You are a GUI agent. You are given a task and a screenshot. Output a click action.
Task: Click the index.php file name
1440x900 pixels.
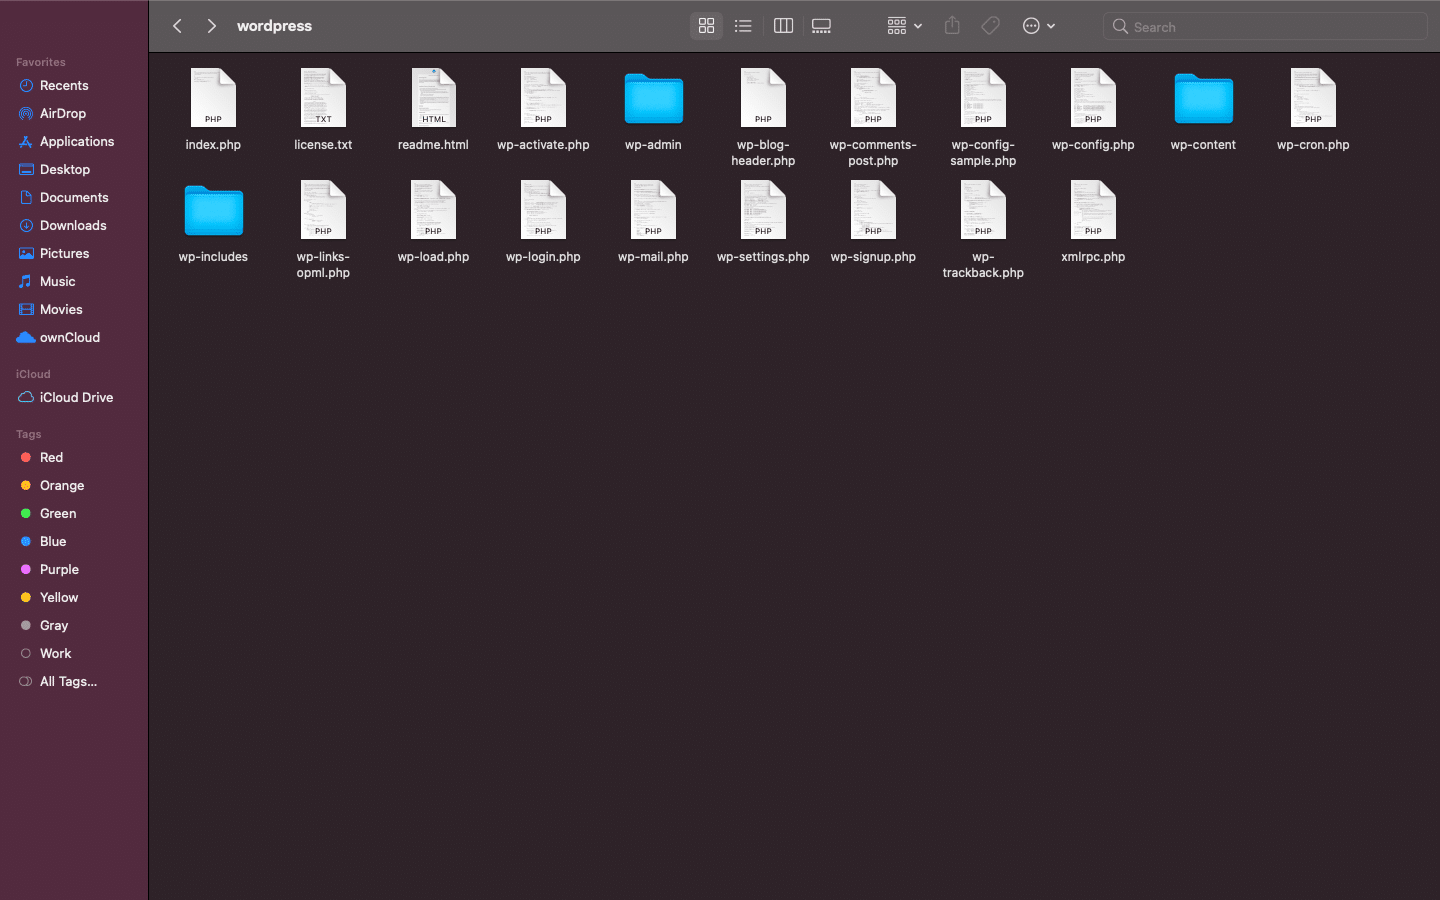tap(213, 145)
